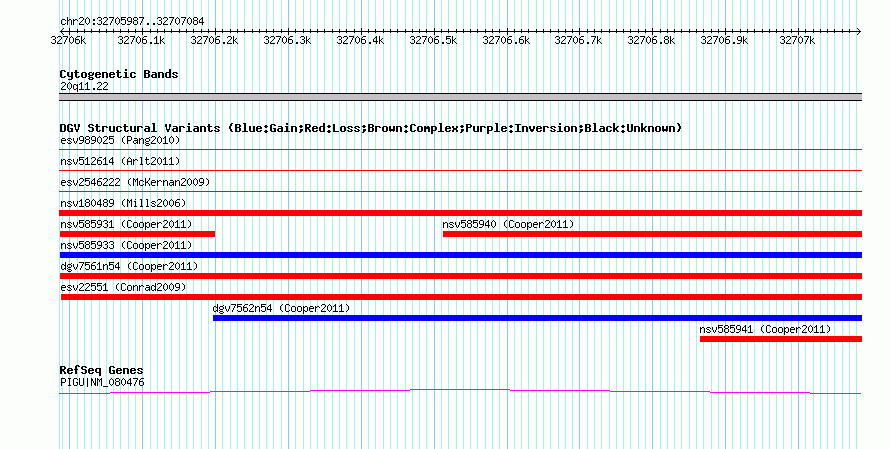The width and height of the screenshot is (890, 449).
Task: Click the 32706.3k ruler tick label
Action: 287,40
